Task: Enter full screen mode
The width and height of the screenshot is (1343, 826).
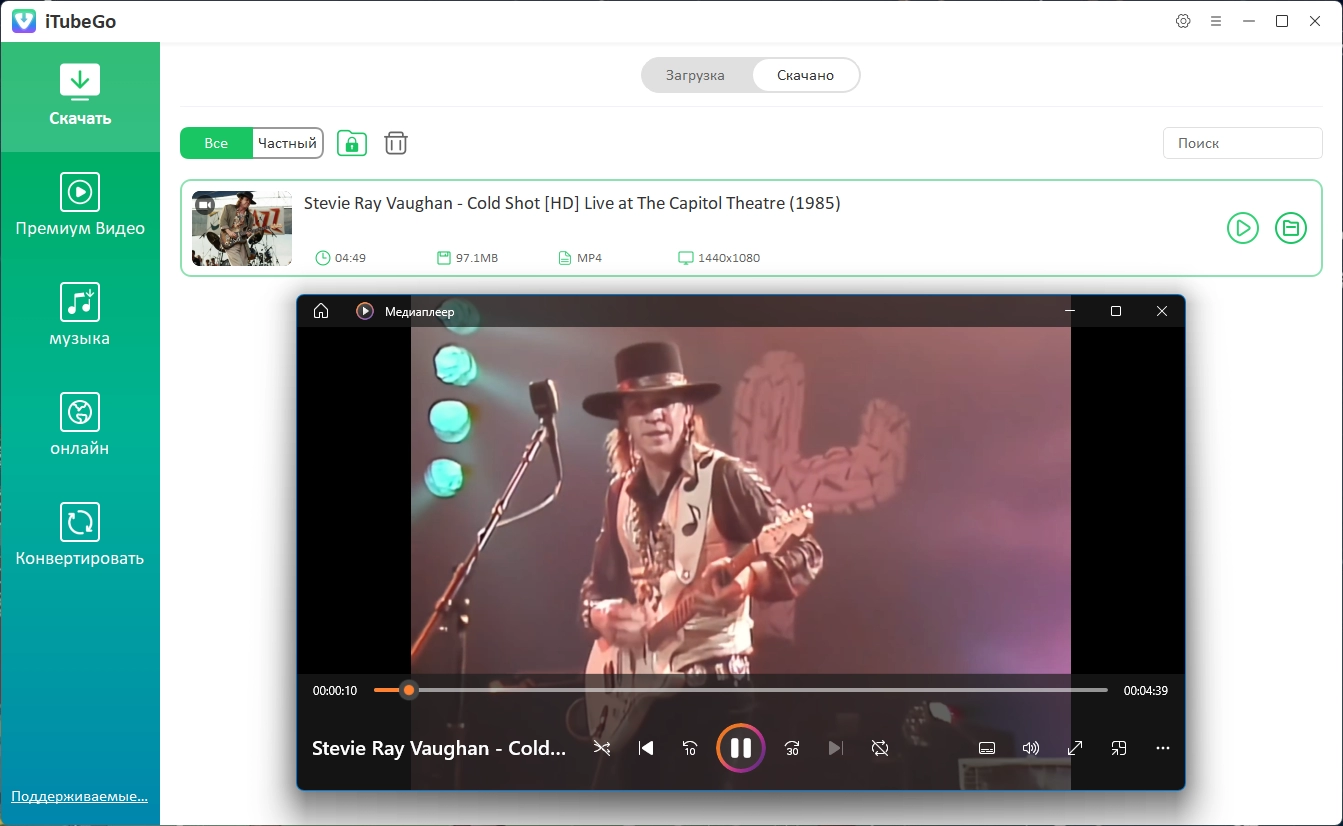Action: 1075,748
